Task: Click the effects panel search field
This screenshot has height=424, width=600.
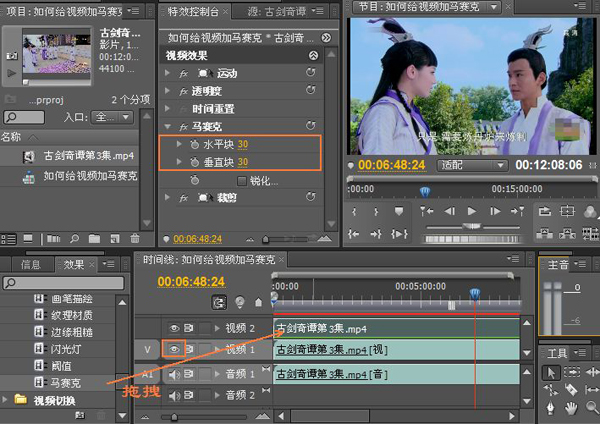Action: coord(64,283)
